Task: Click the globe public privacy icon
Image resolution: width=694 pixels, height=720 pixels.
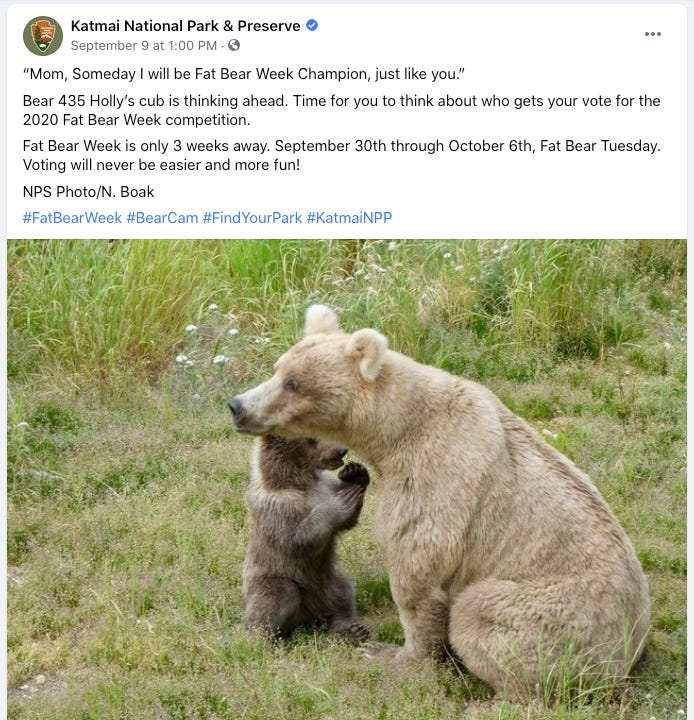Action: [234, 45]
